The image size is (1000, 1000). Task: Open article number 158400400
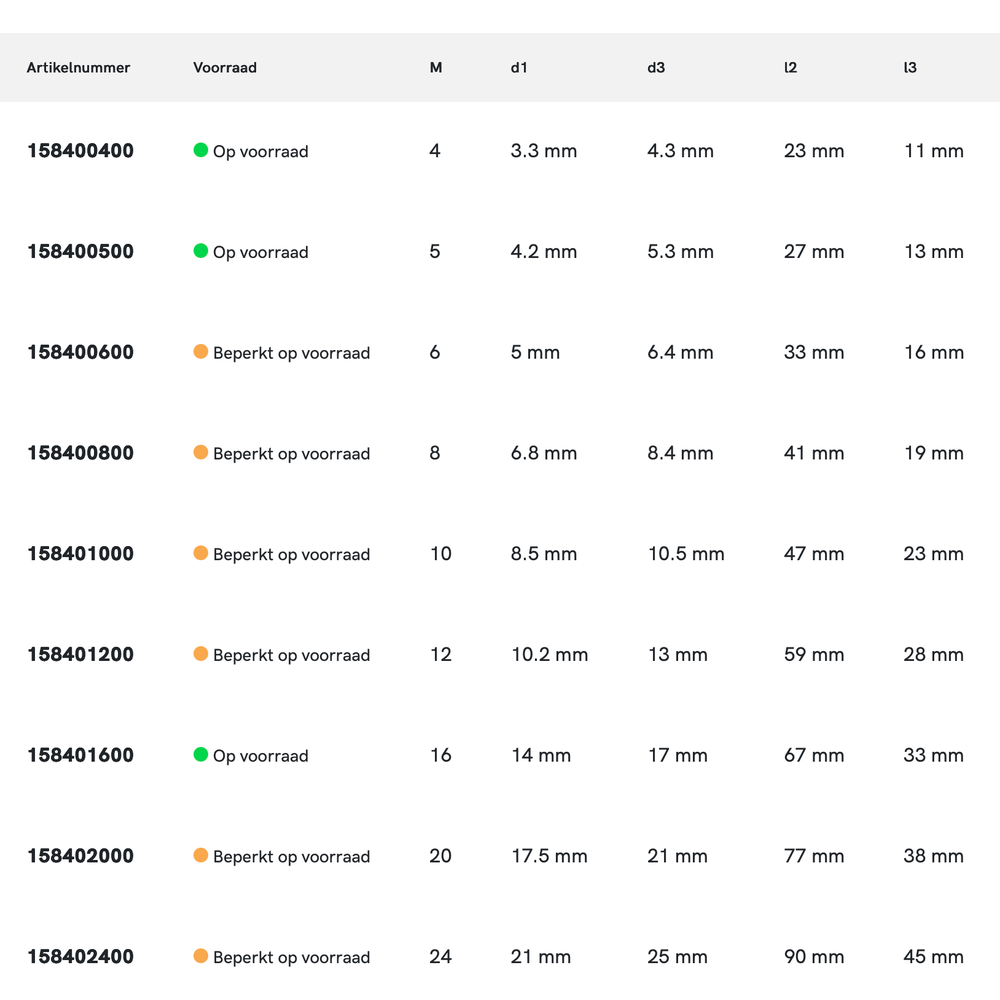(x=80, y=151)
